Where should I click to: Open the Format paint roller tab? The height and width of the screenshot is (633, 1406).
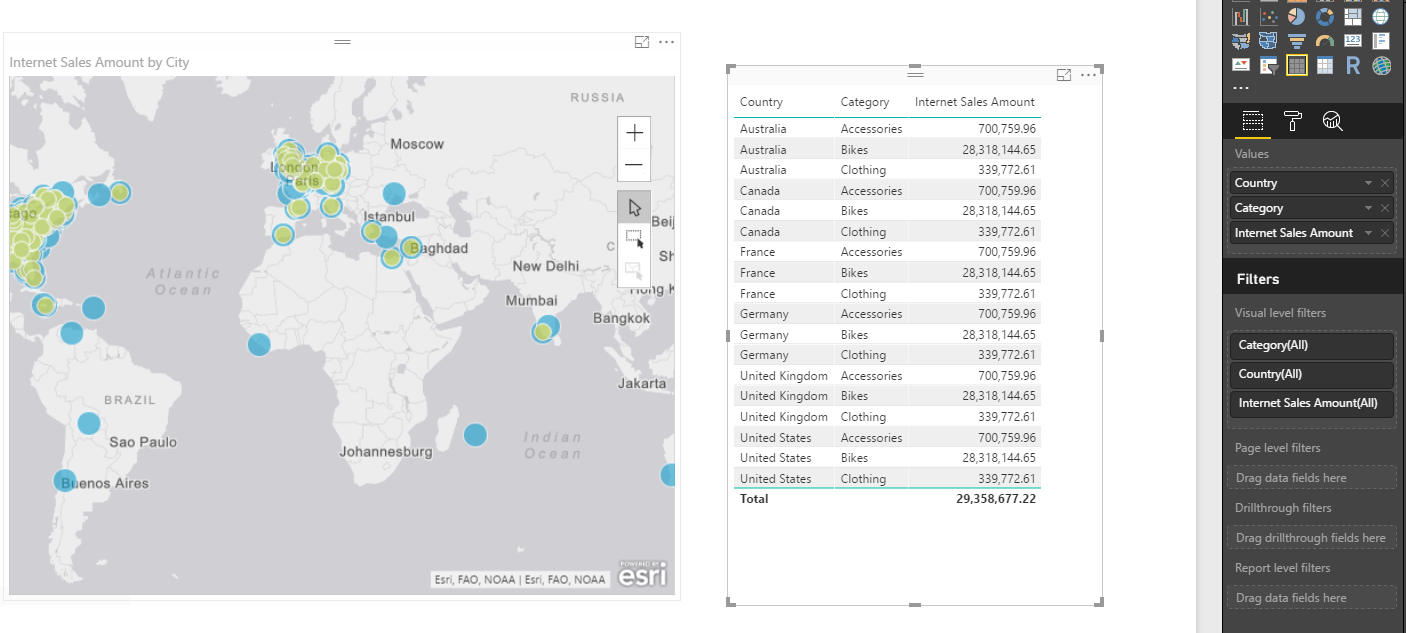(1292, 122)
